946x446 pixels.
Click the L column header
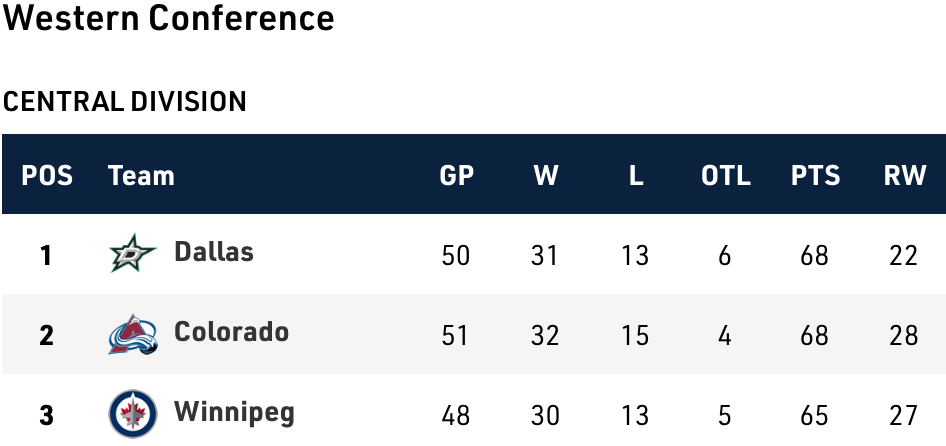pyautogui.click(x=635, y=176)
